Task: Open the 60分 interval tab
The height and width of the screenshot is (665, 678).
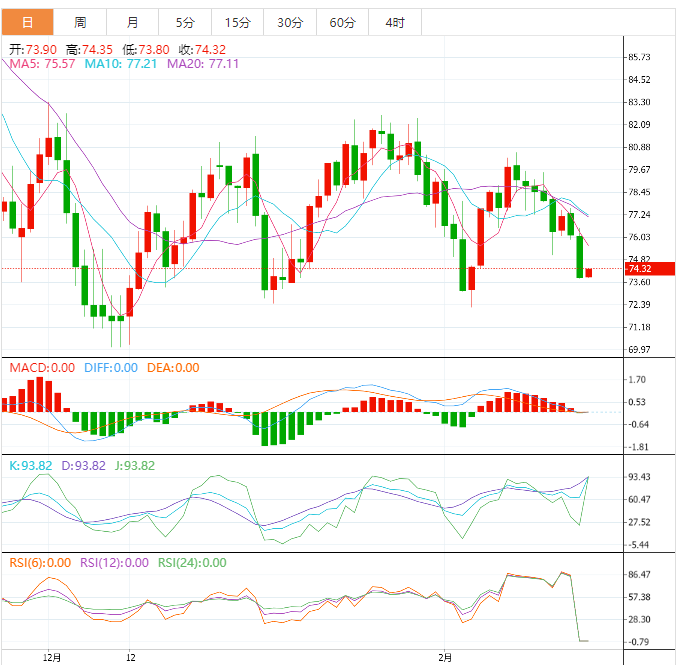Action: click(342, 22)
